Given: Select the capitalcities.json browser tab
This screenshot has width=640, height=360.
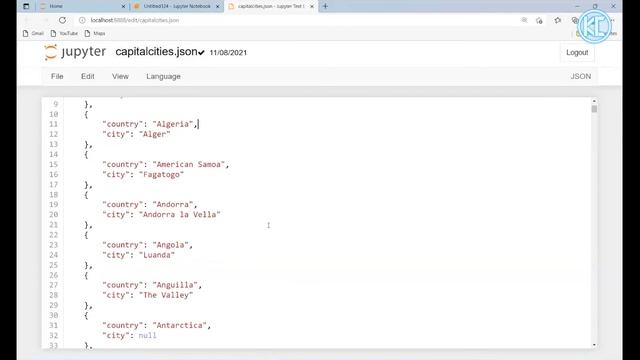Looking at the screenshot, I should point(271,6).
